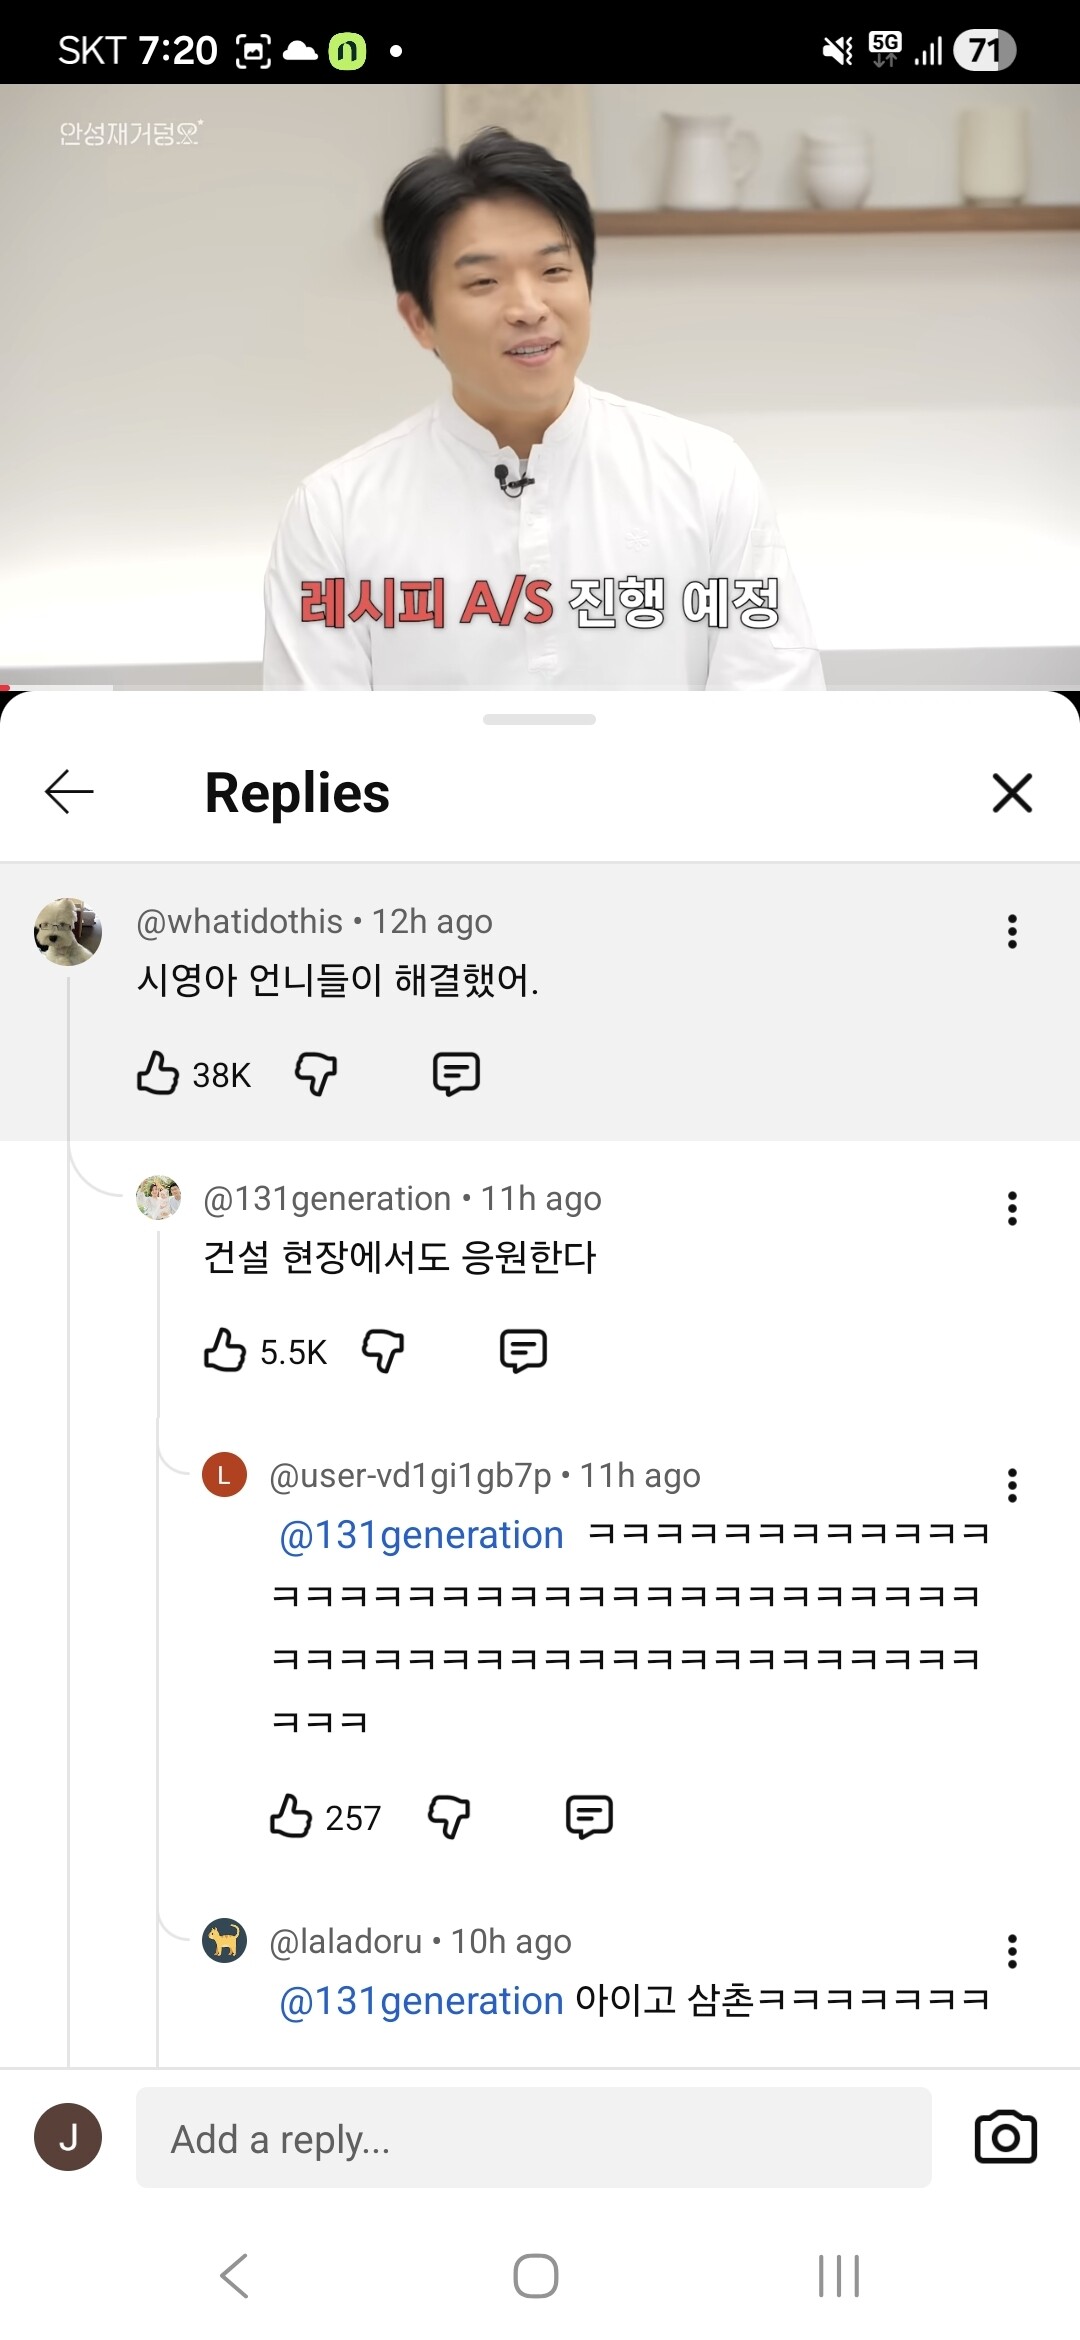This screenshot has width=1080, height=2340.
Task: Reply icon under @131generation comment
Action: pos(523,1350)
